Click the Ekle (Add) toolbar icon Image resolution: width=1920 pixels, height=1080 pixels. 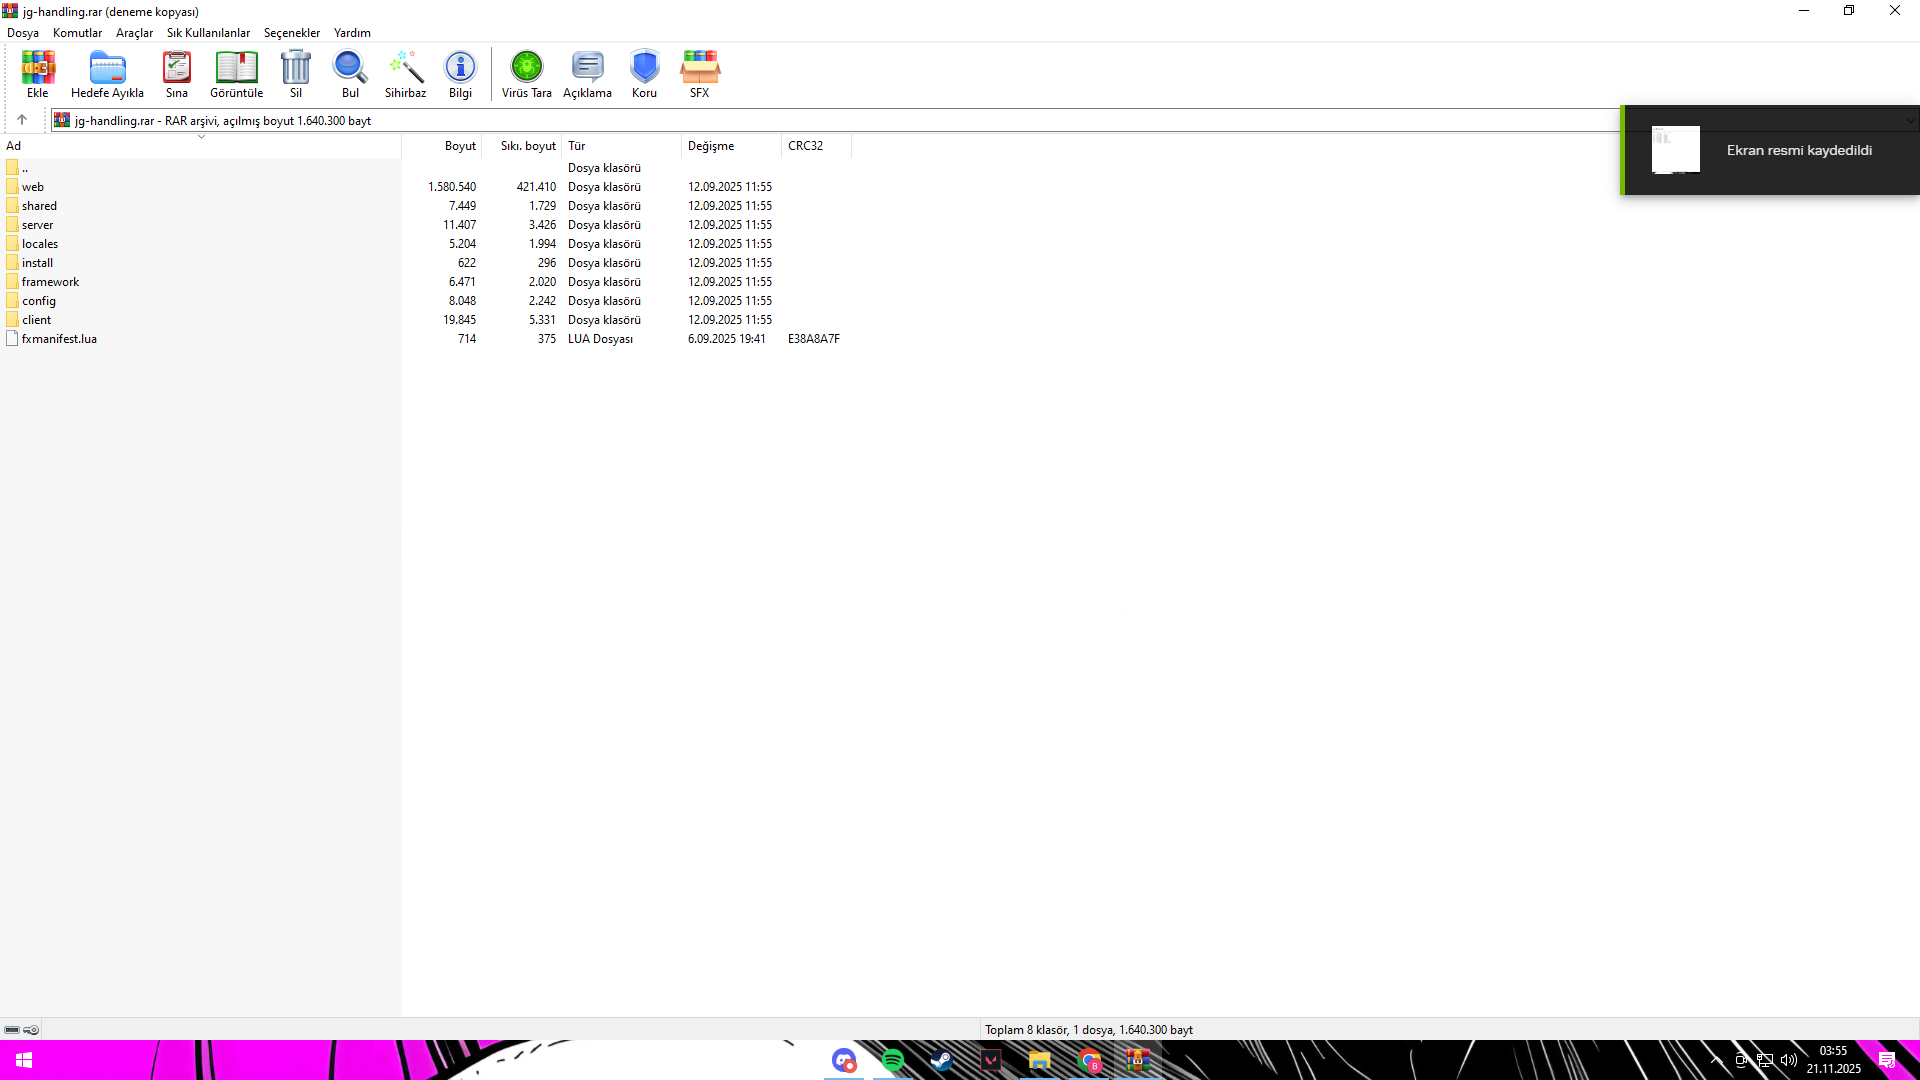(x=37, y=74)
